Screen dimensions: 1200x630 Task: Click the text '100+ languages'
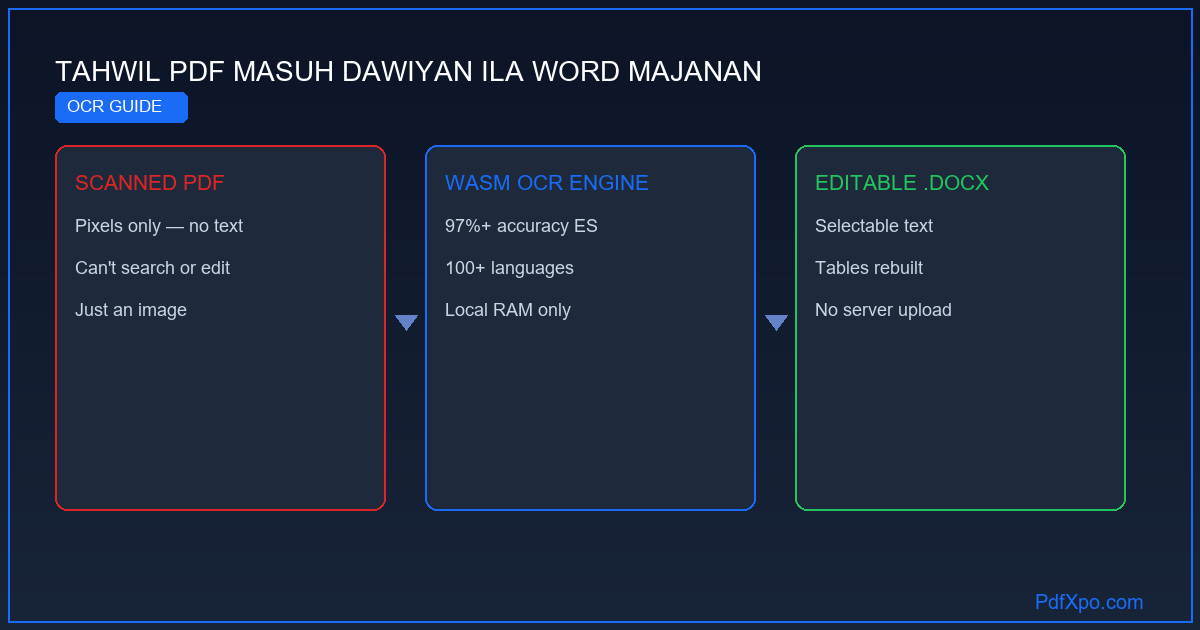pyautogui.click(x=510, y=268)
